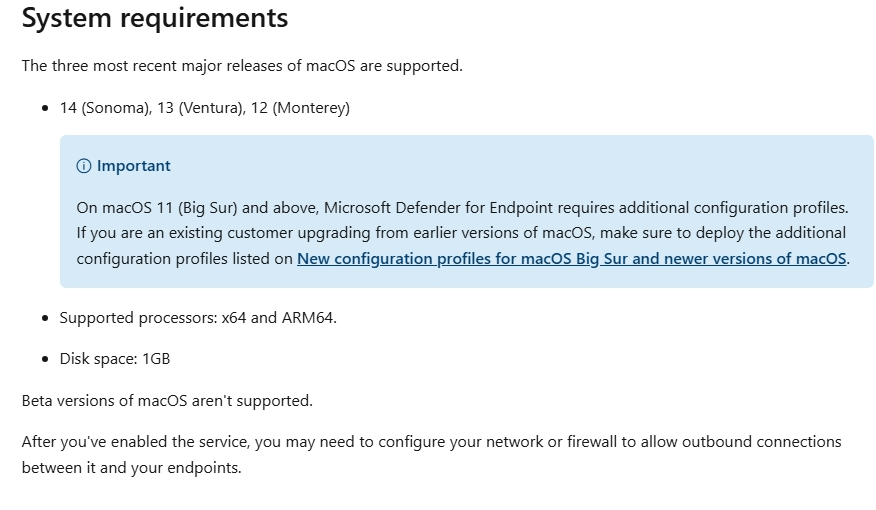876x510 pixels.
Task: Click the text 14 (Sonoma)
Action: (x=106, y=108)
